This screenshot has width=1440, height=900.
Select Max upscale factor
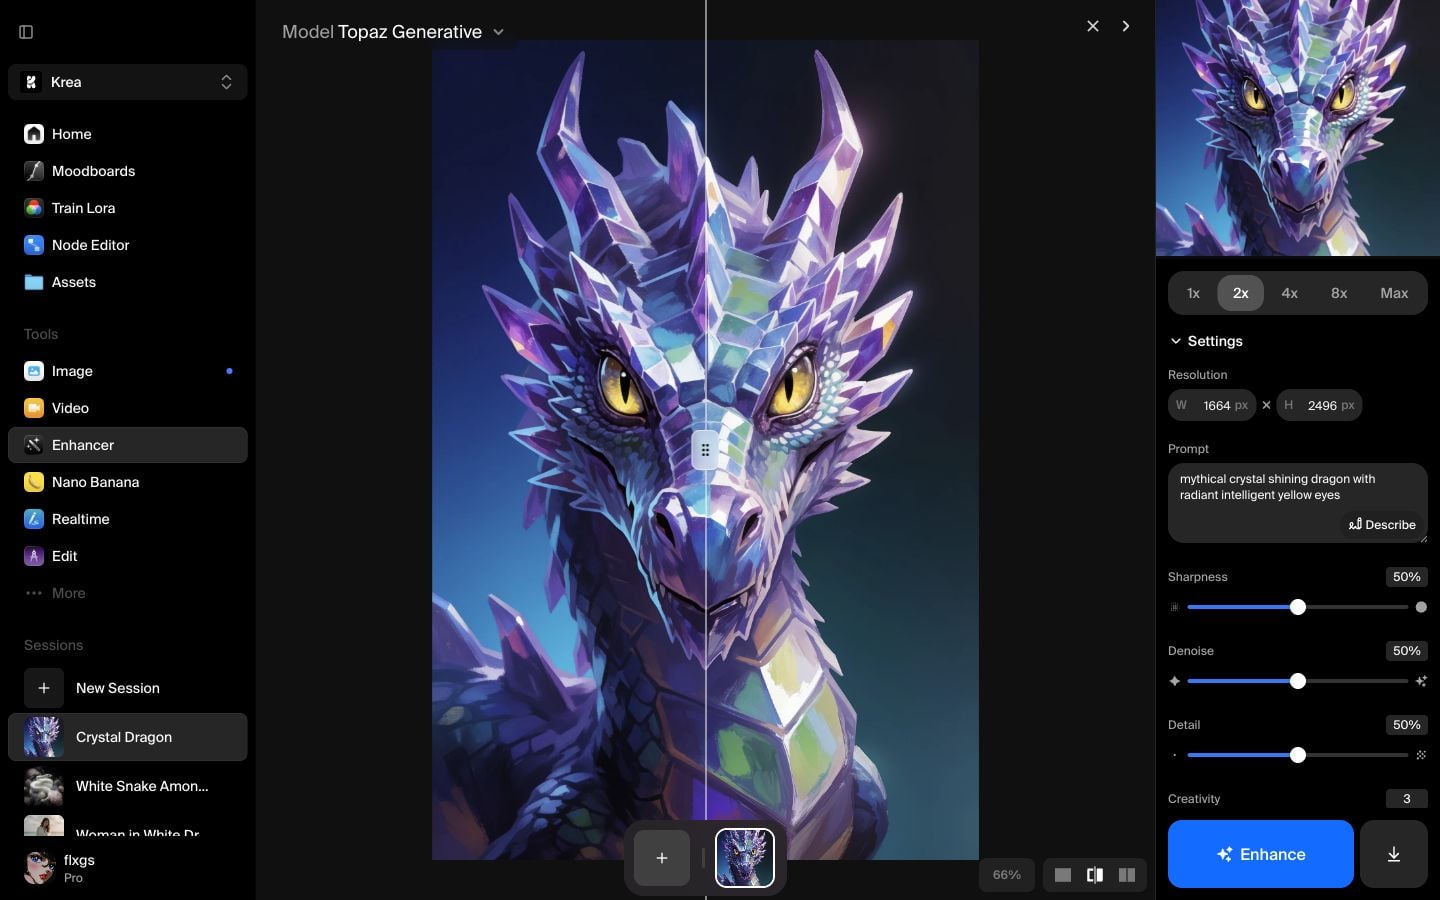[x=1394, y=293]
